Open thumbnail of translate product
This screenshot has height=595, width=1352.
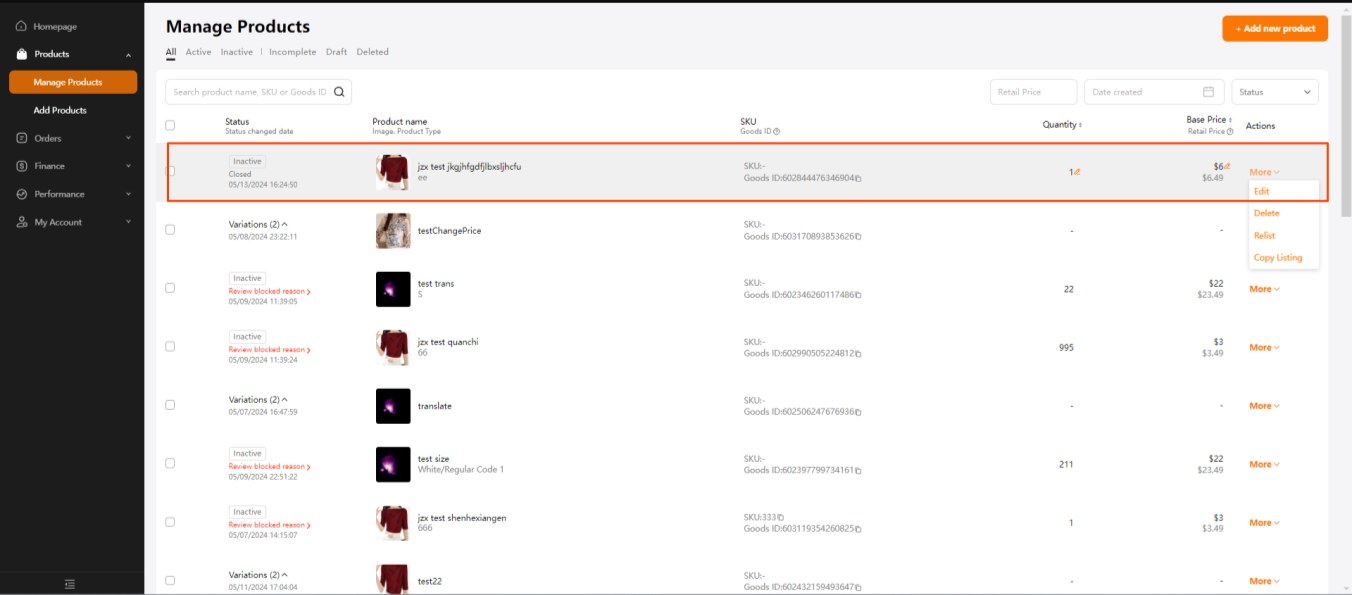coord(393,405)
